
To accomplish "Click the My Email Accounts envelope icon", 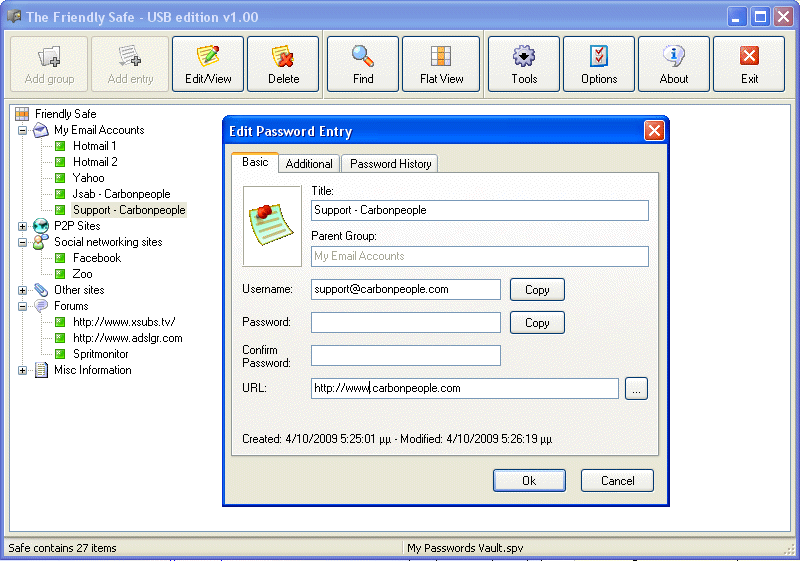I will (41, 130).
